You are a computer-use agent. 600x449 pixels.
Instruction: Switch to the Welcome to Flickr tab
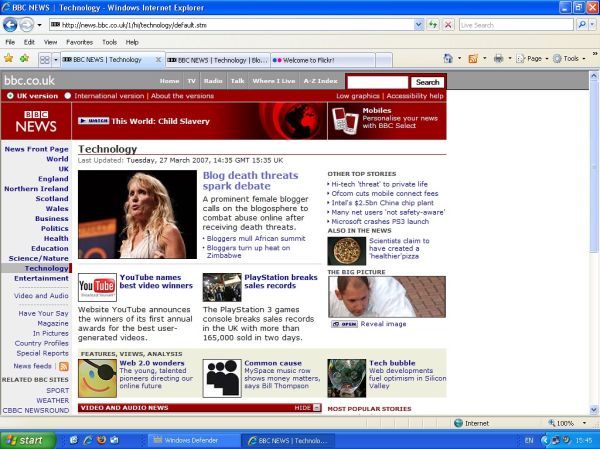click(x=323, y=60)
